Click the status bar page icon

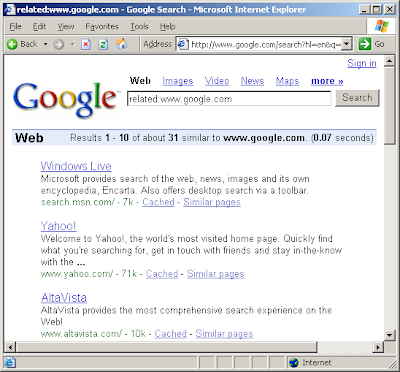(x=10, y=362)
